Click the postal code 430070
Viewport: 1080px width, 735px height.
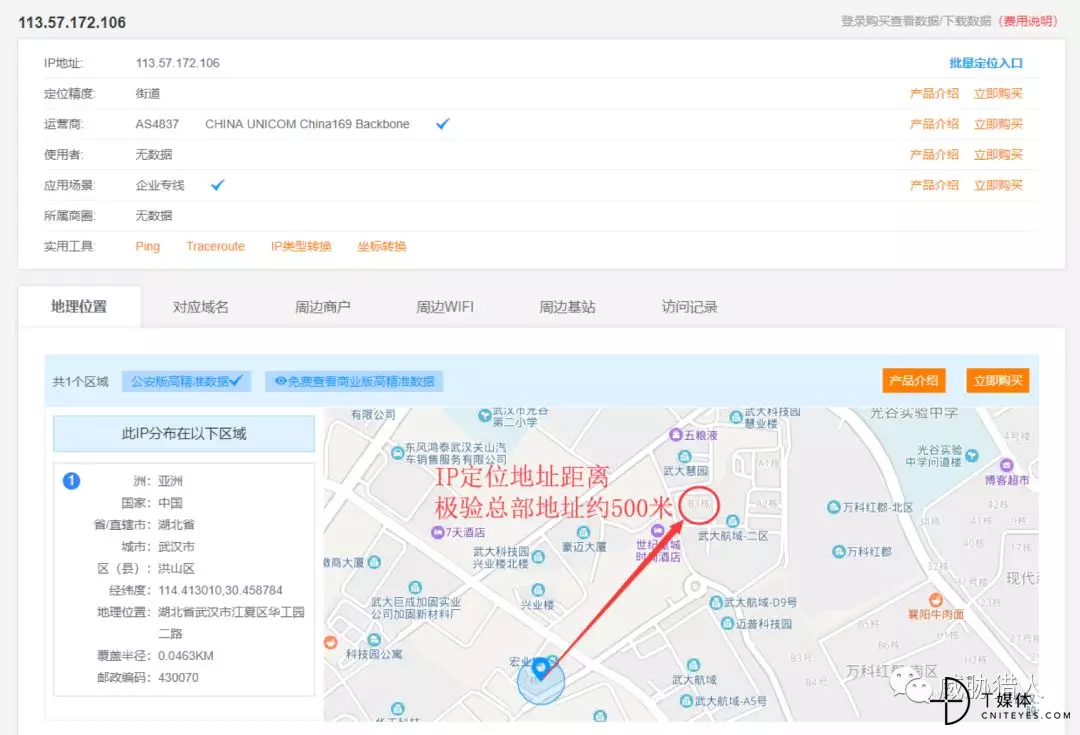tap(178, 677)
